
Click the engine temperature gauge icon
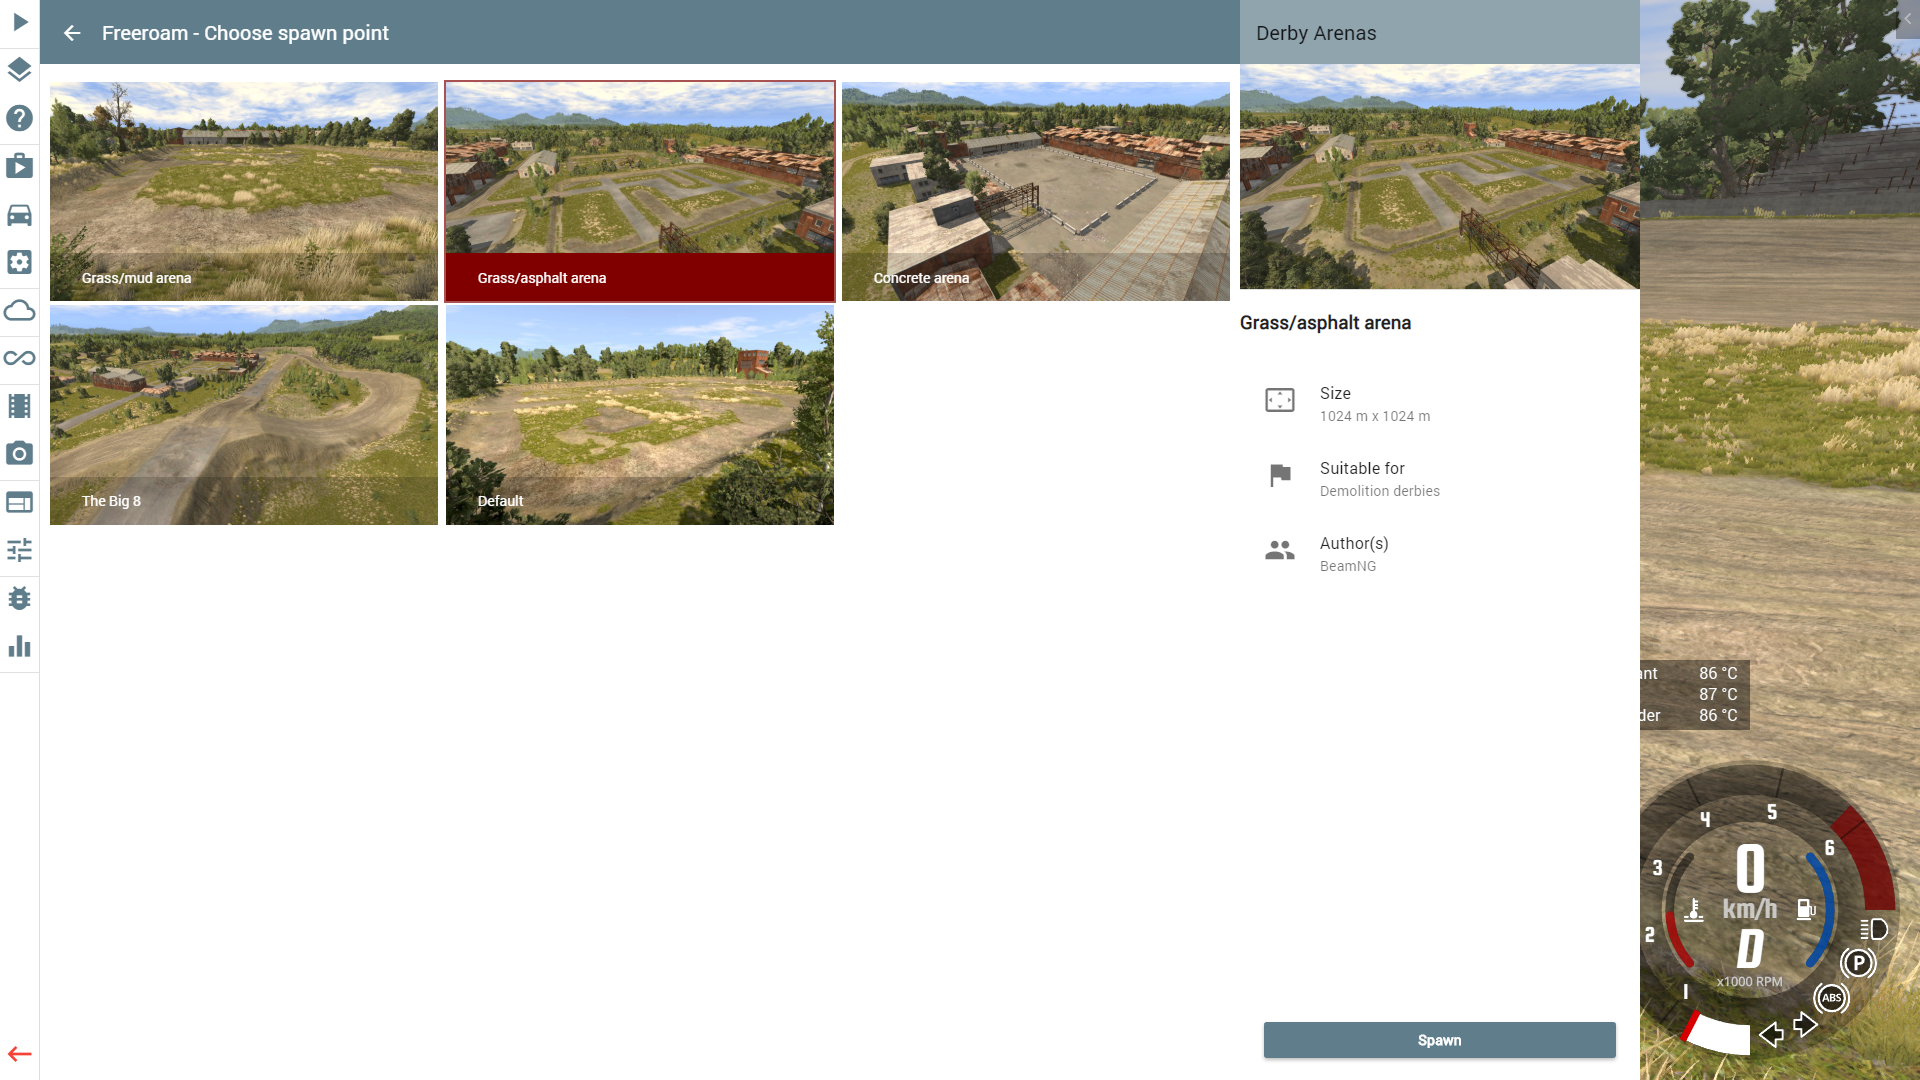click(x=1694, y=909)
